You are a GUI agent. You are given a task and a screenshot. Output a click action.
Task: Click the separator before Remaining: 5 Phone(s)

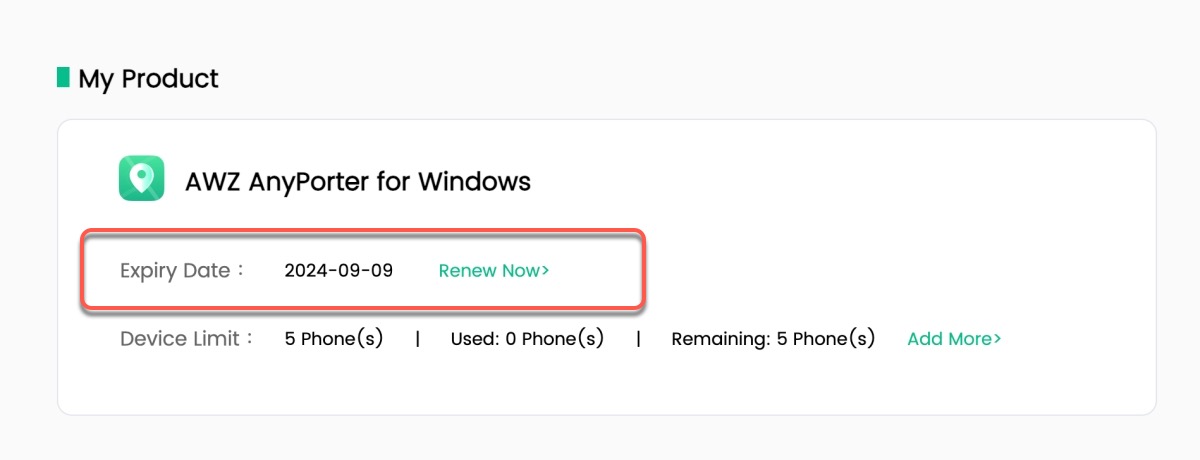tap(638, 339)
